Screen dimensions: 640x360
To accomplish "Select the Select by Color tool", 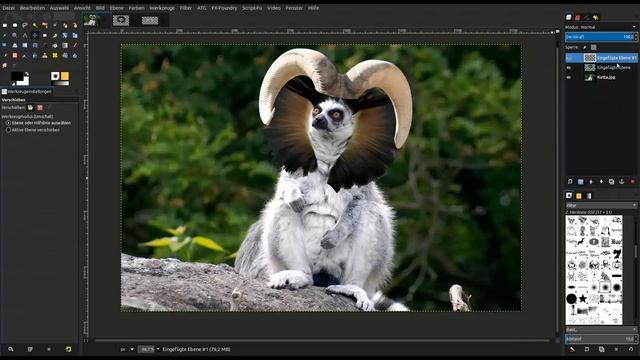I will (45, 25).
